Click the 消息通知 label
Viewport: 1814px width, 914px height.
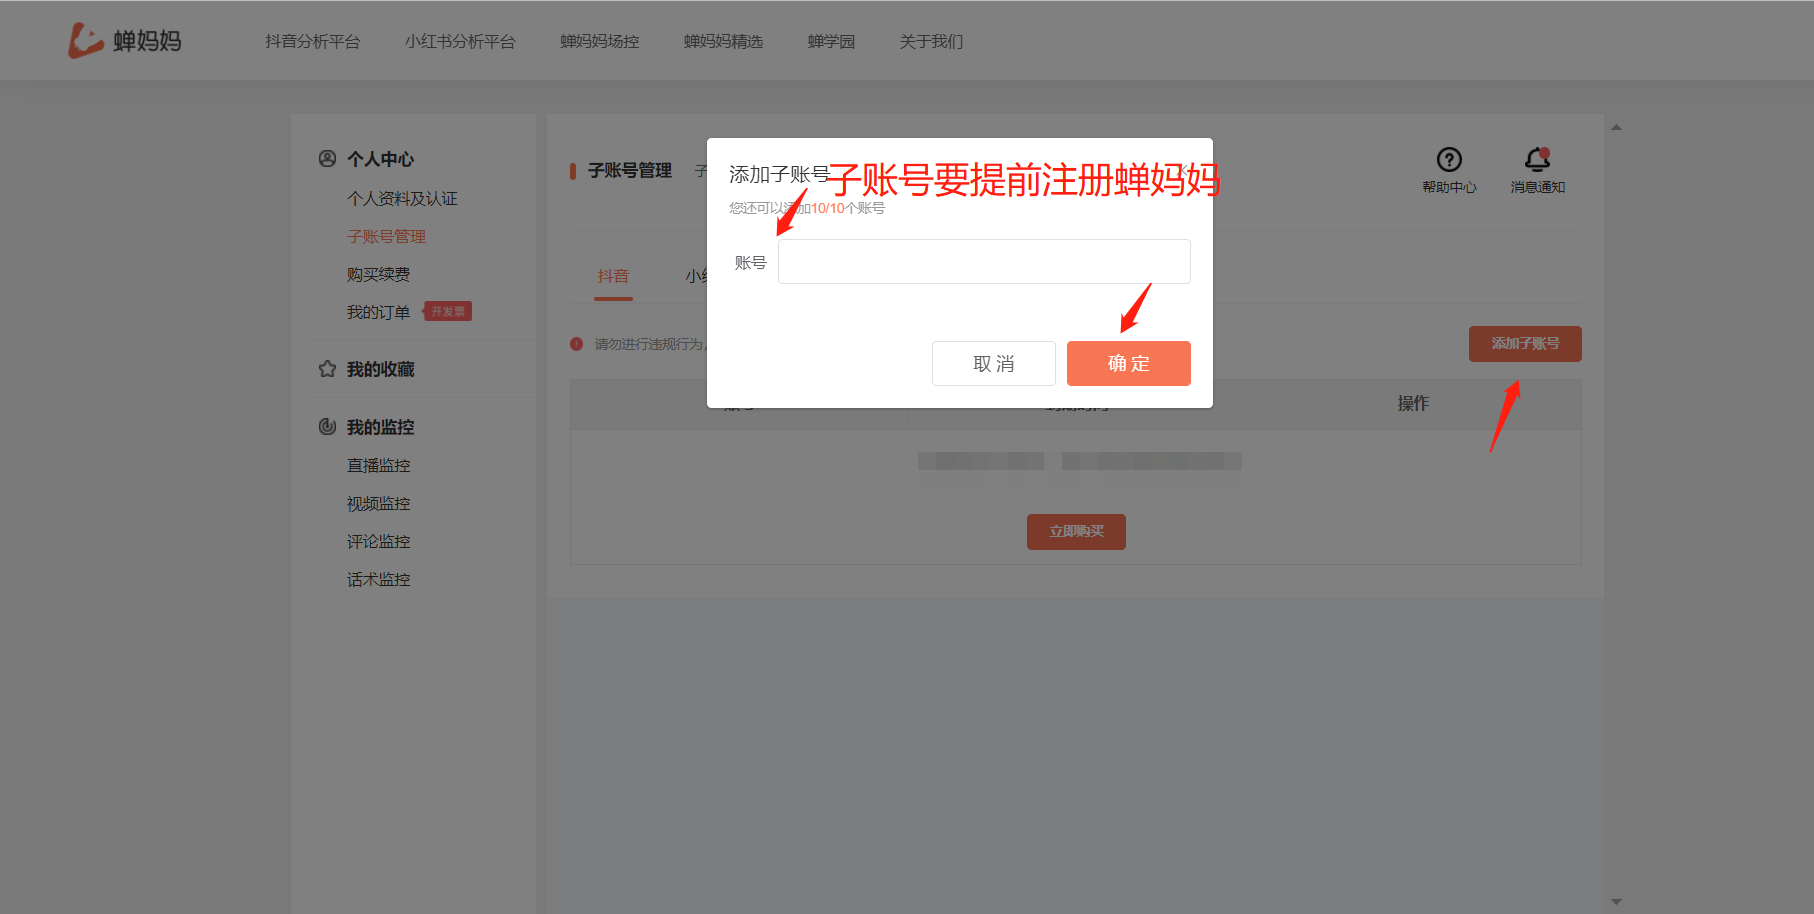pos(1537,187)
